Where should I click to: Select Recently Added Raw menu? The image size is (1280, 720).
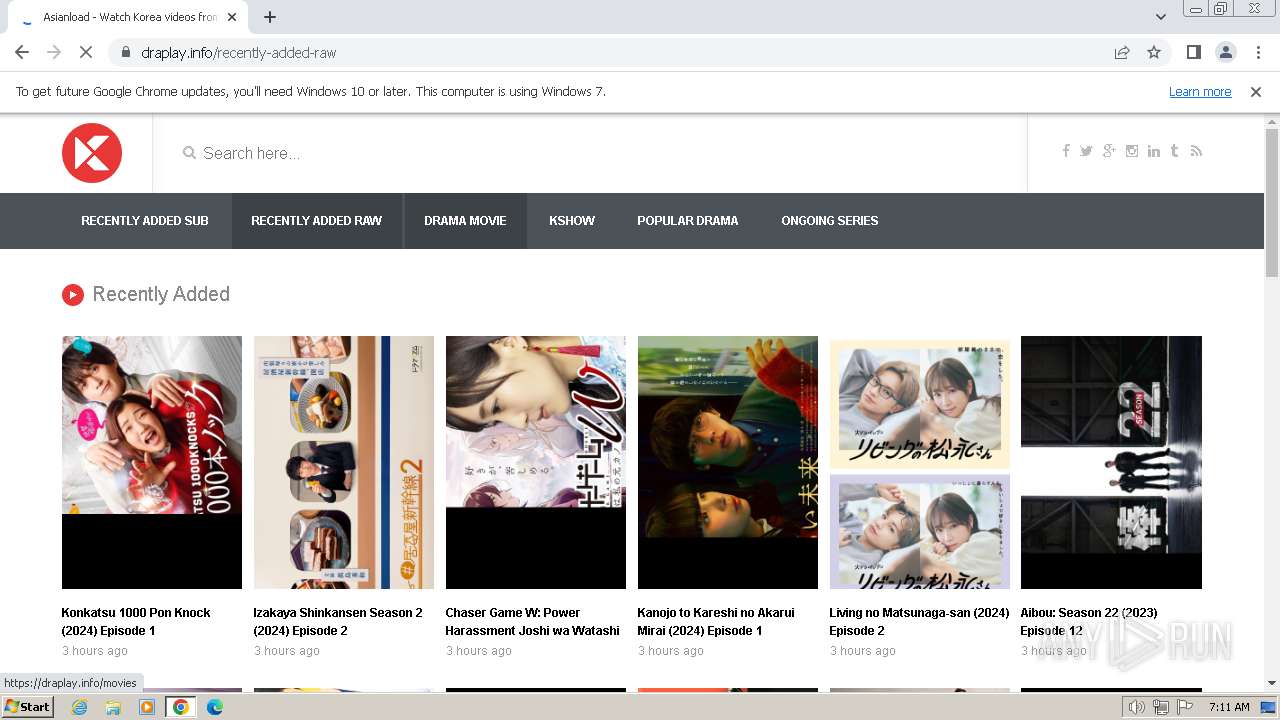[317, 221]
